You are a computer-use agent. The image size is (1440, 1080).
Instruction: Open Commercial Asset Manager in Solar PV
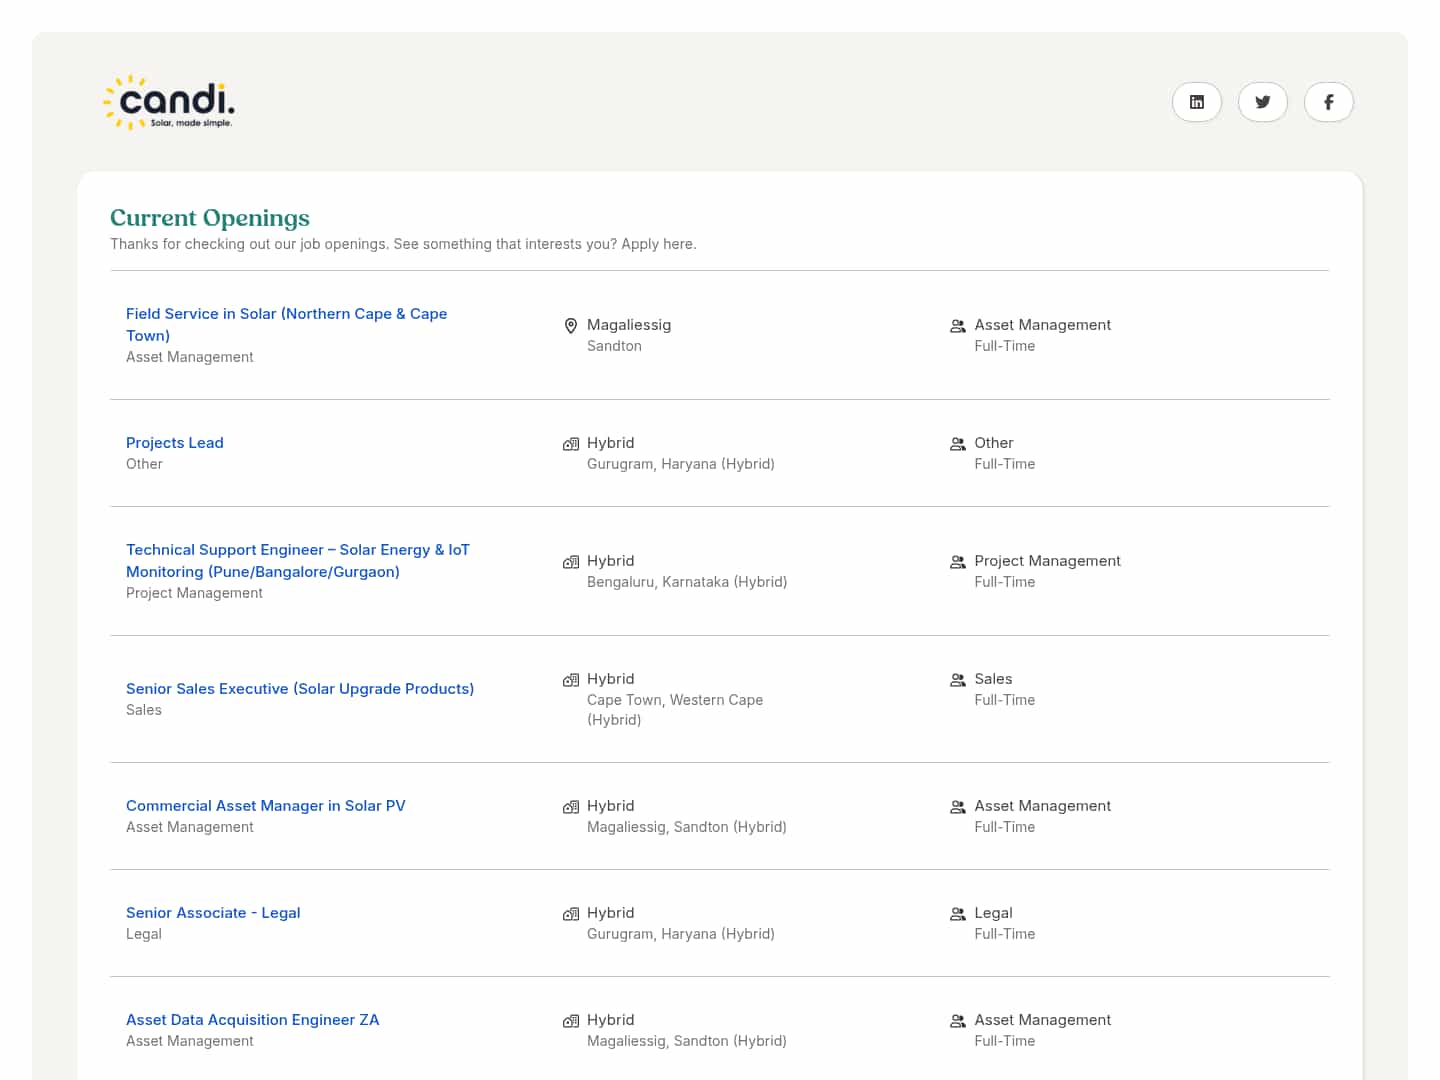[266, 806]
